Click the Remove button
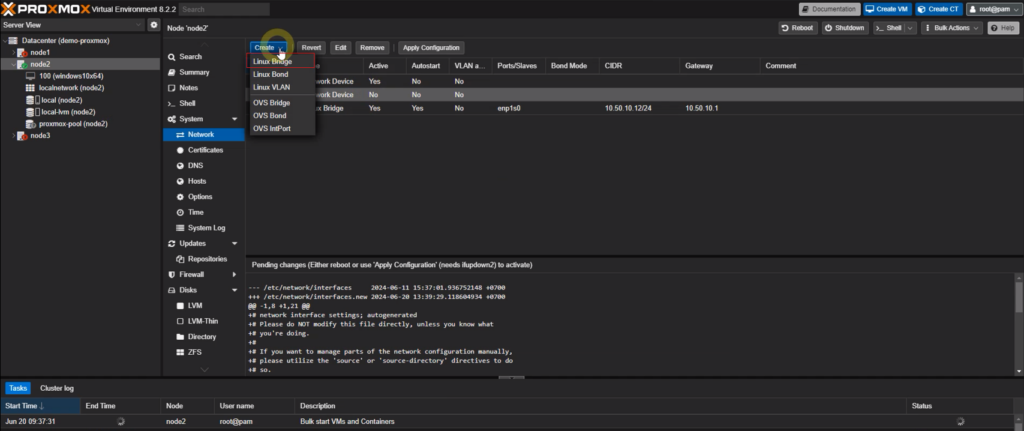 [372, 48]
